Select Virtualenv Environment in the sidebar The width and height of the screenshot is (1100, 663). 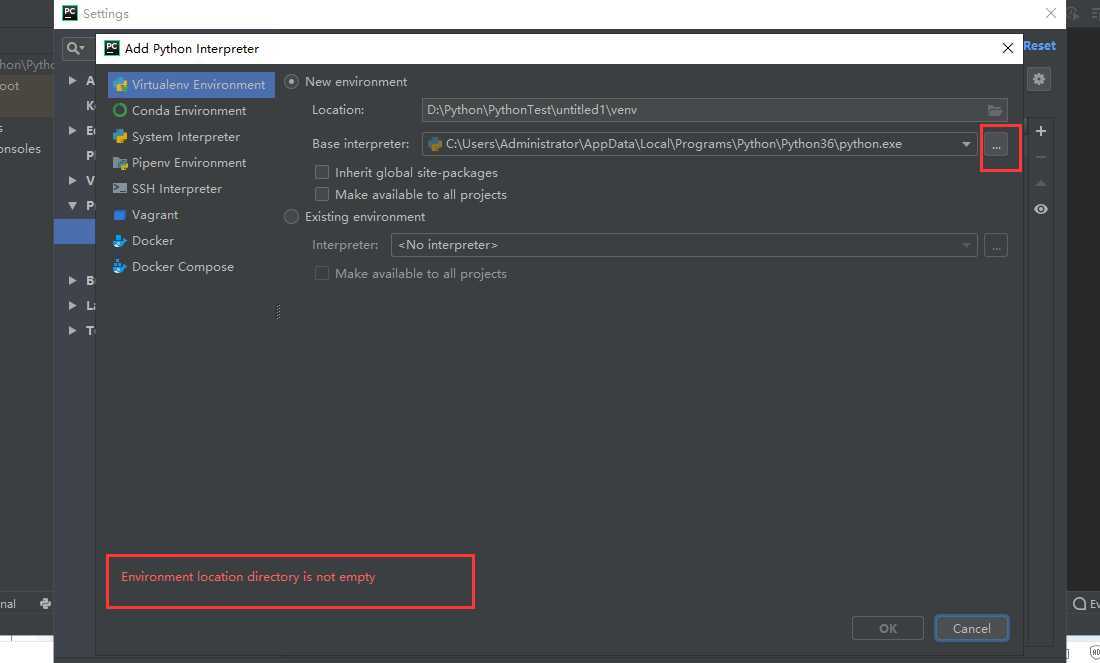(x=191, y=85)
